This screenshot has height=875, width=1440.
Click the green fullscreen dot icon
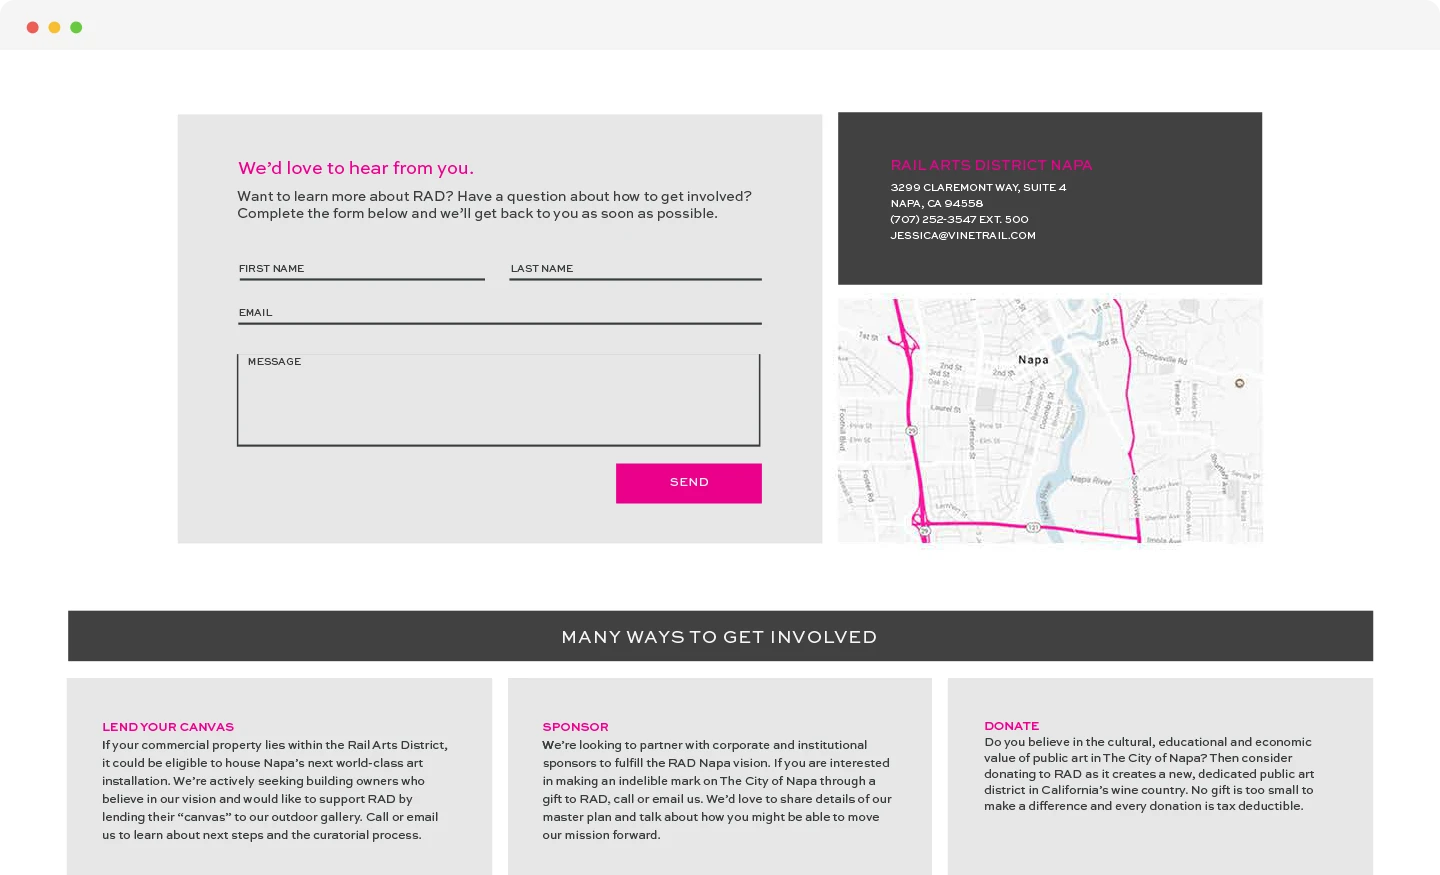pos(76,27)
